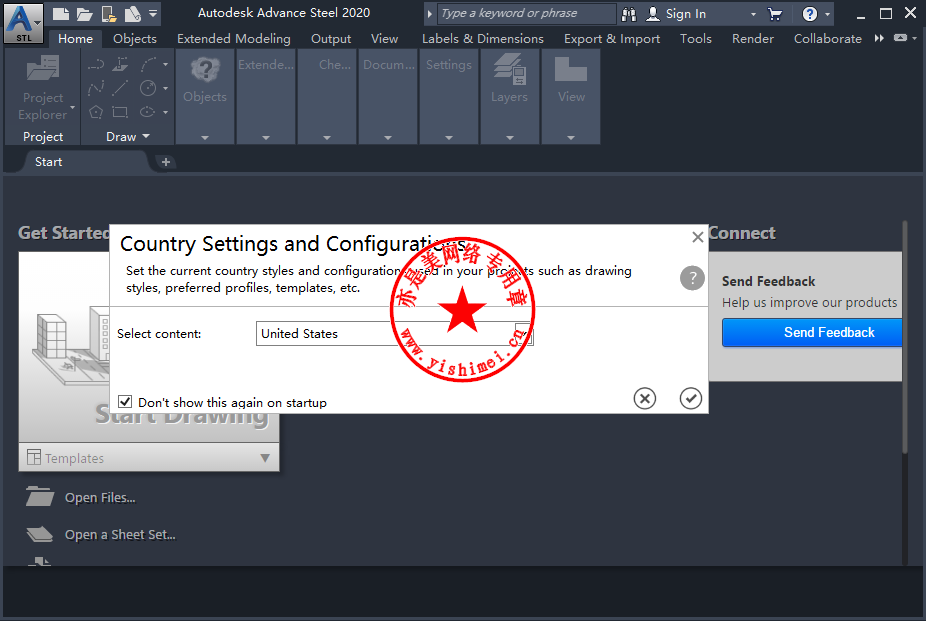Switch to the Home ribbon tab

pyautogui.click(x=75, y=38)
